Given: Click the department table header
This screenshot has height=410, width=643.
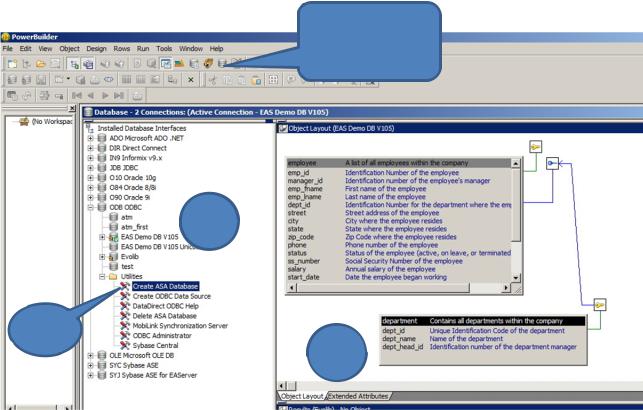Looking at the screenshot, I should (x=483, y=321).
